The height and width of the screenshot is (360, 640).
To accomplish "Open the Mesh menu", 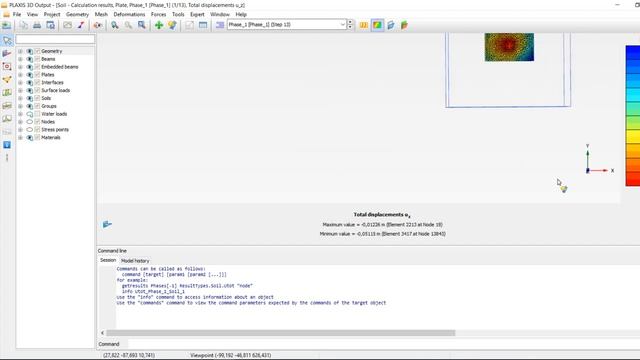I will (101, 14).
